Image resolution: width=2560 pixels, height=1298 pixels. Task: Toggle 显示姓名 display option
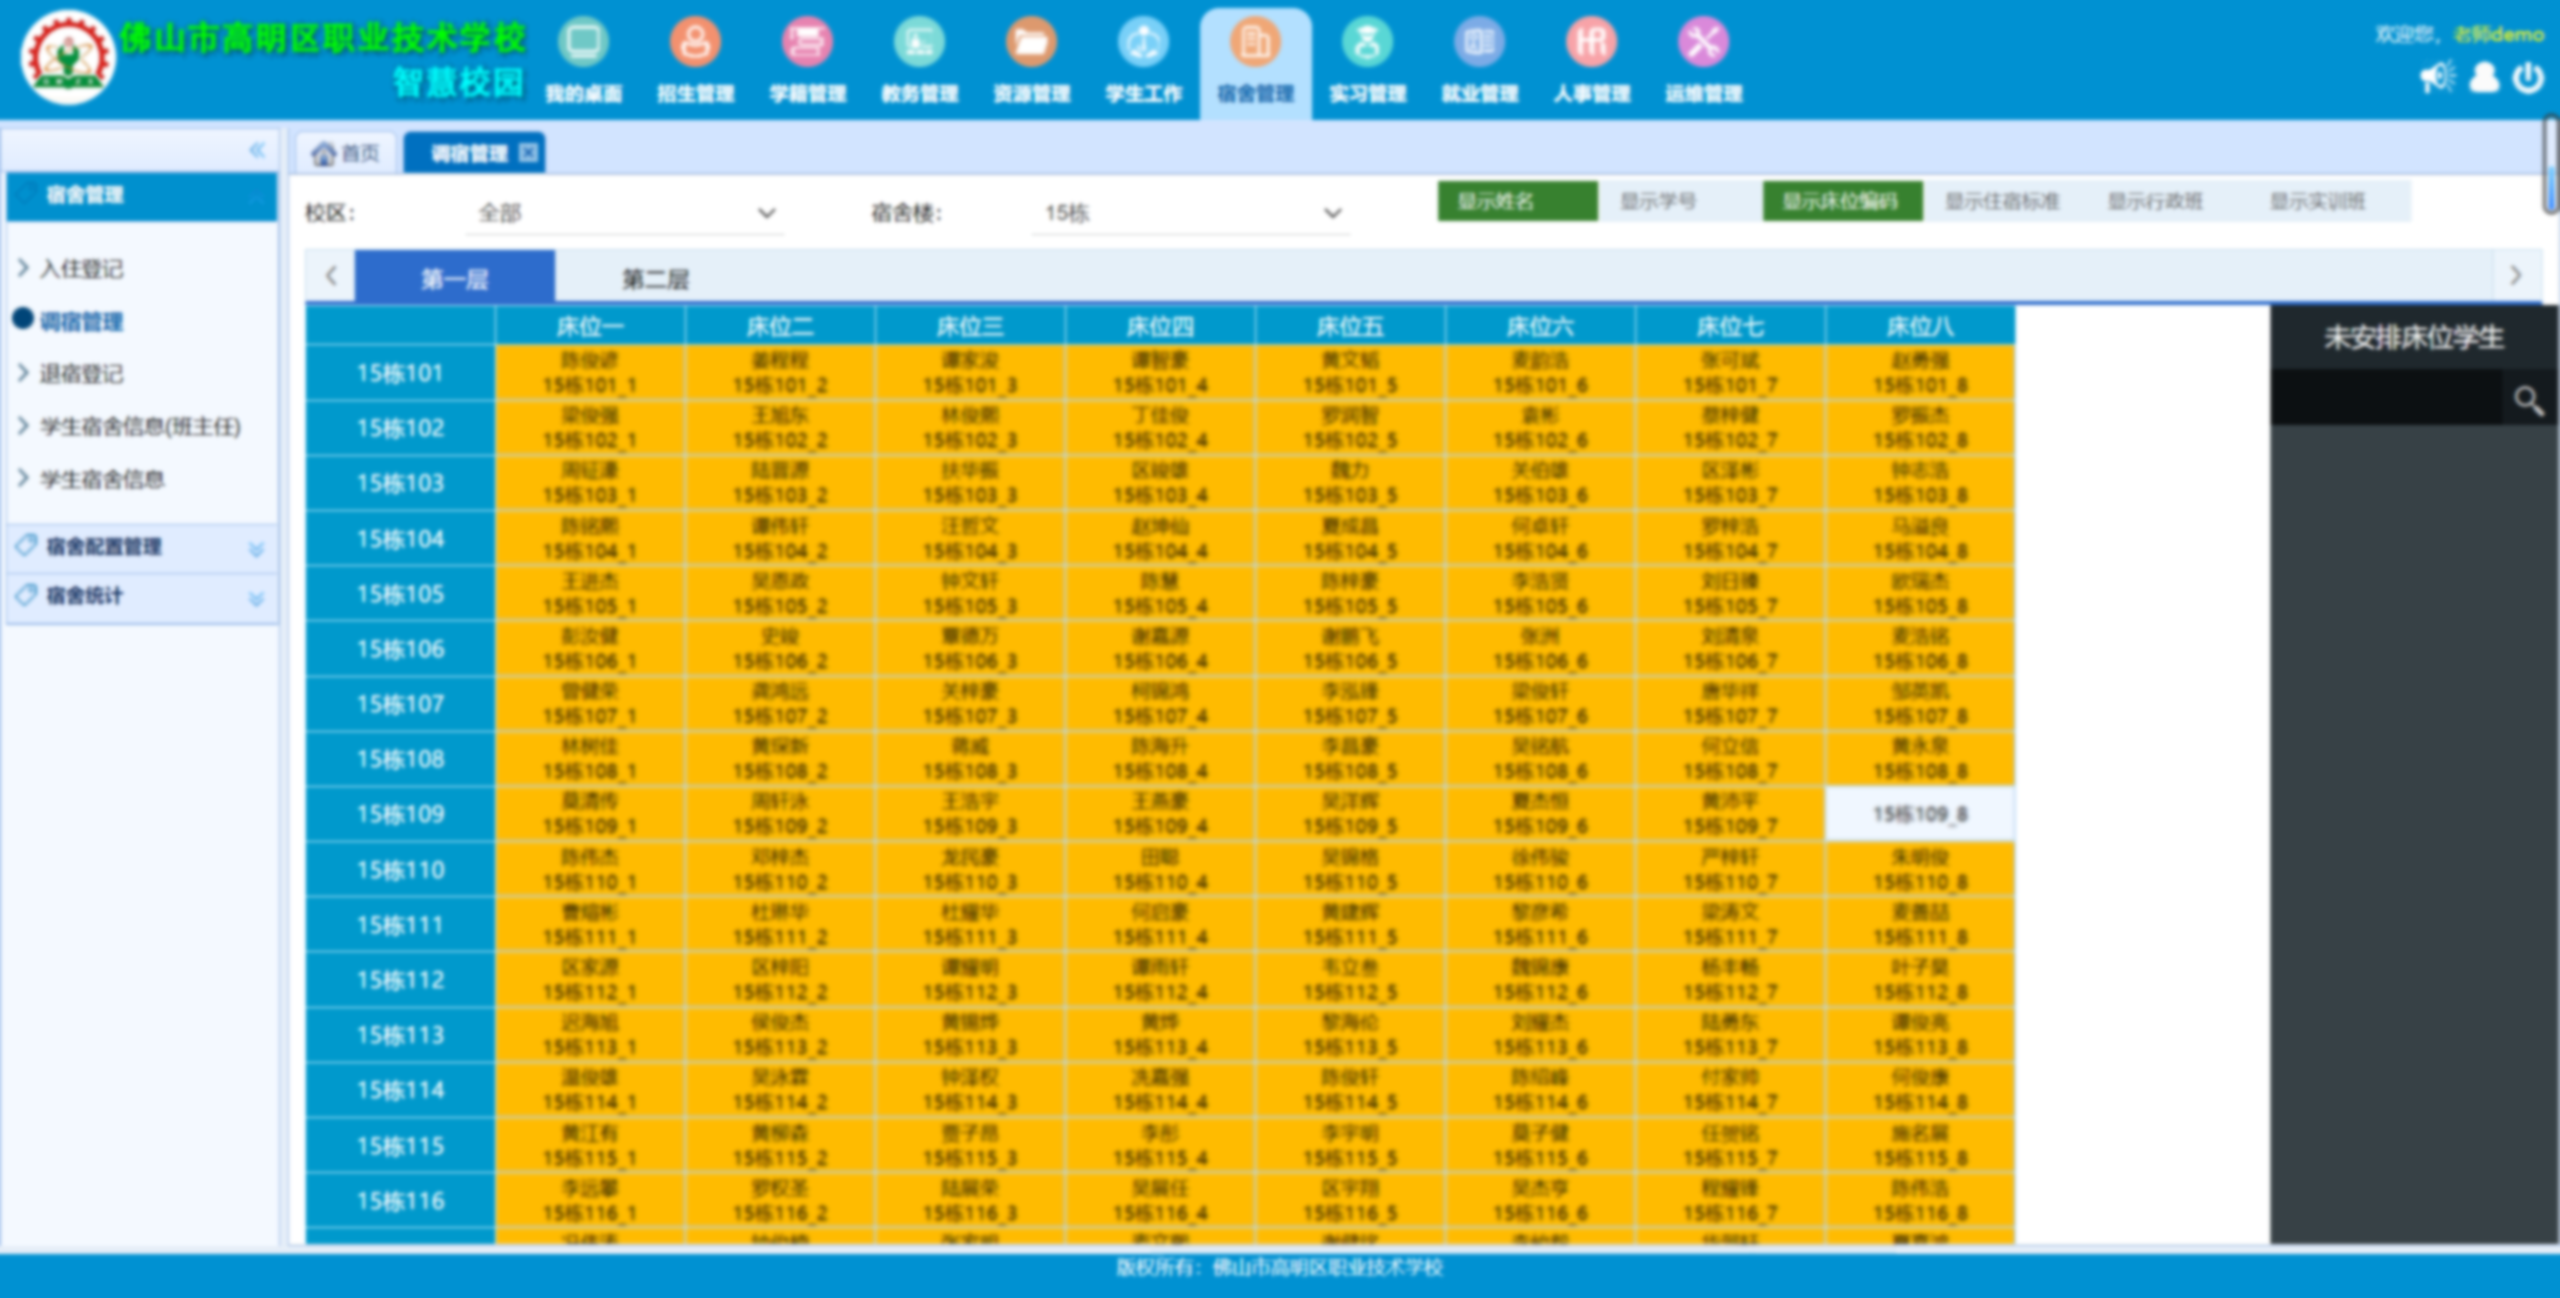click(1517, 201)
